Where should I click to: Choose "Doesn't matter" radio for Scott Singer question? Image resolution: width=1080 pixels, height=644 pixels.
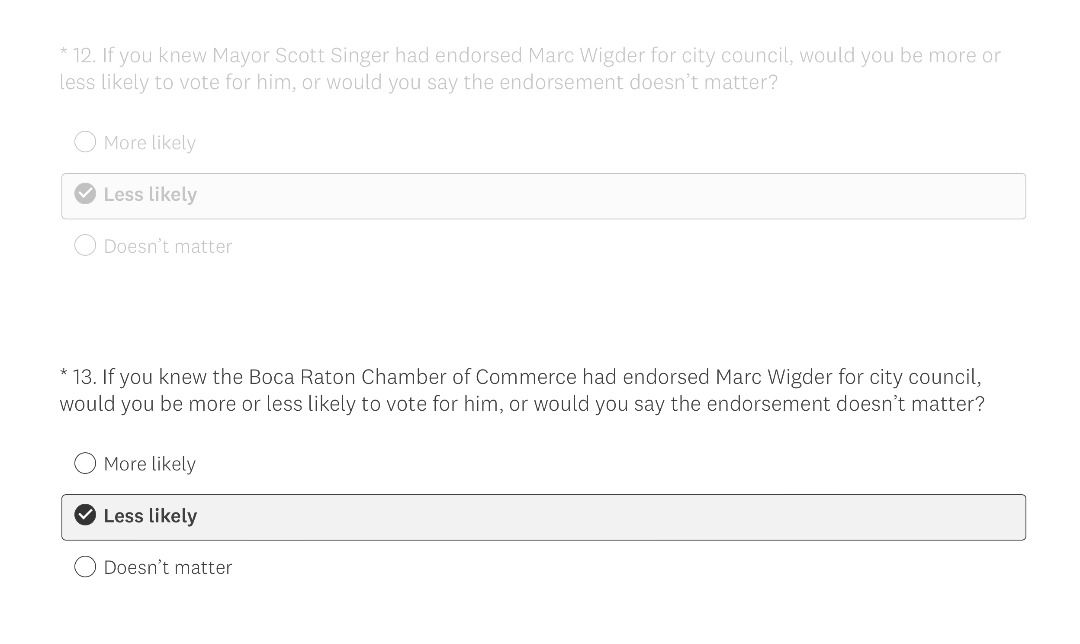tap(85, 246)
